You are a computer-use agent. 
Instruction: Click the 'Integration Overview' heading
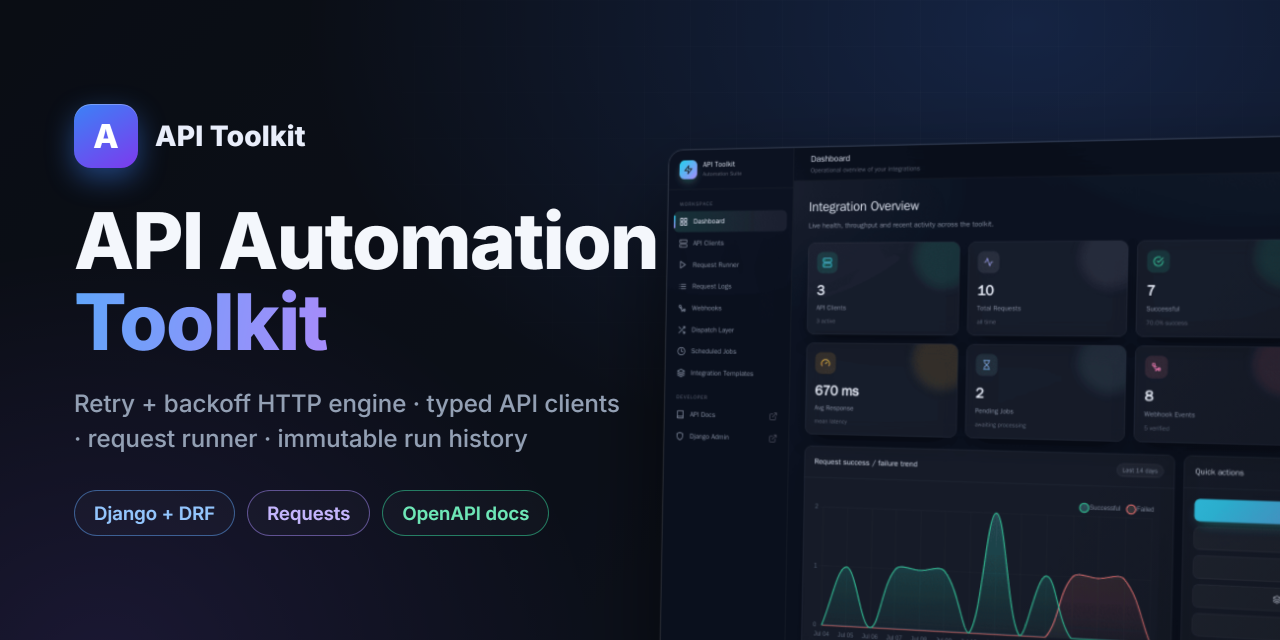click(864, 206)
